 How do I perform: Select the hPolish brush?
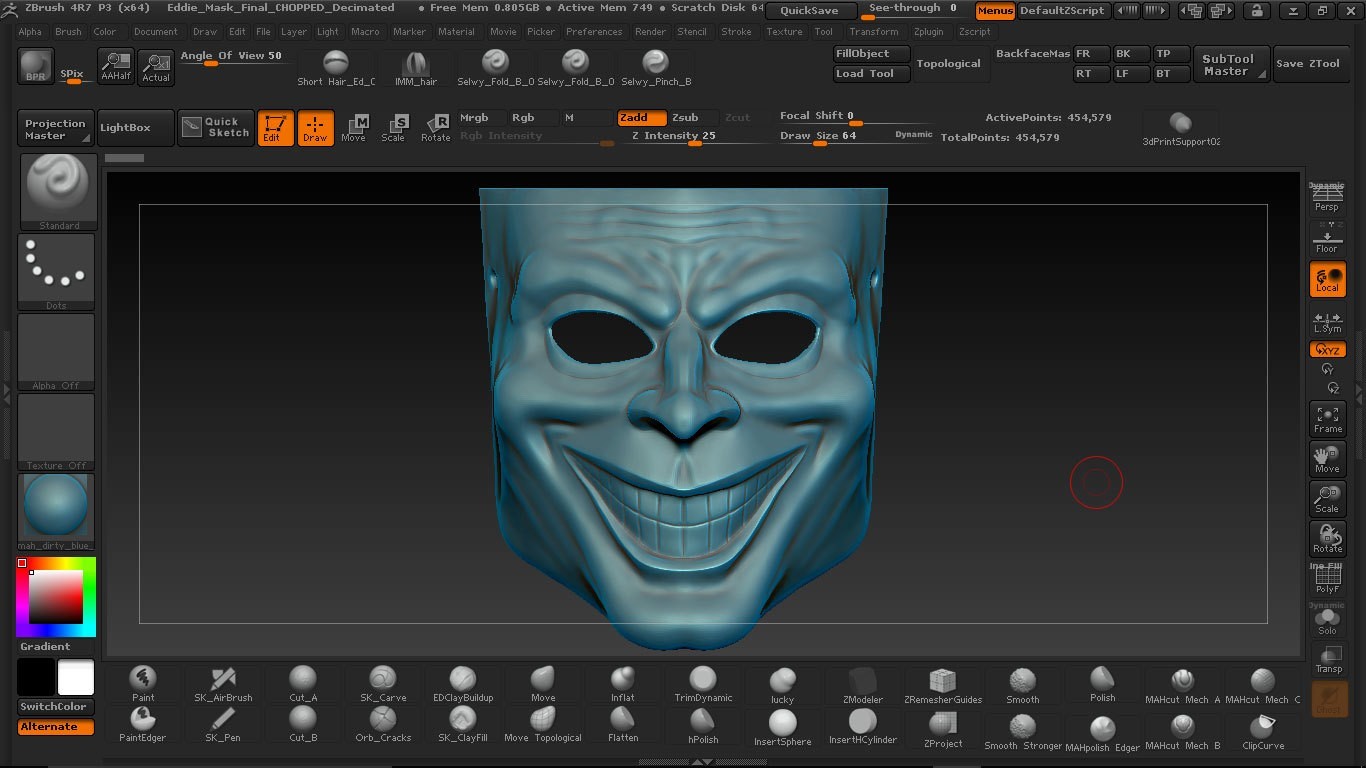703,726
